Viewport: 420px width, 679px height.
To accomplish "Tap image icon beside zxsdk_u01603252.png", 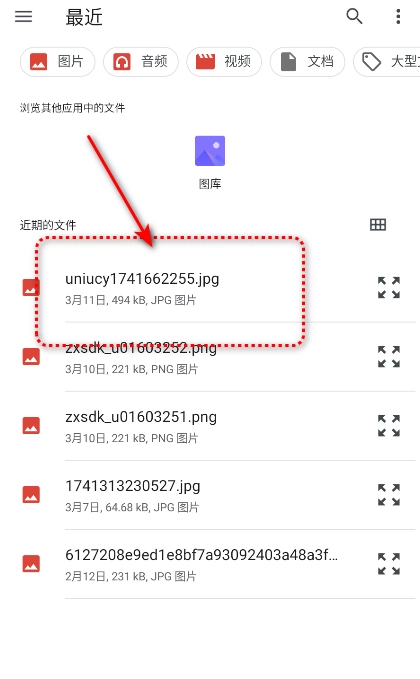I will [31, 357].
